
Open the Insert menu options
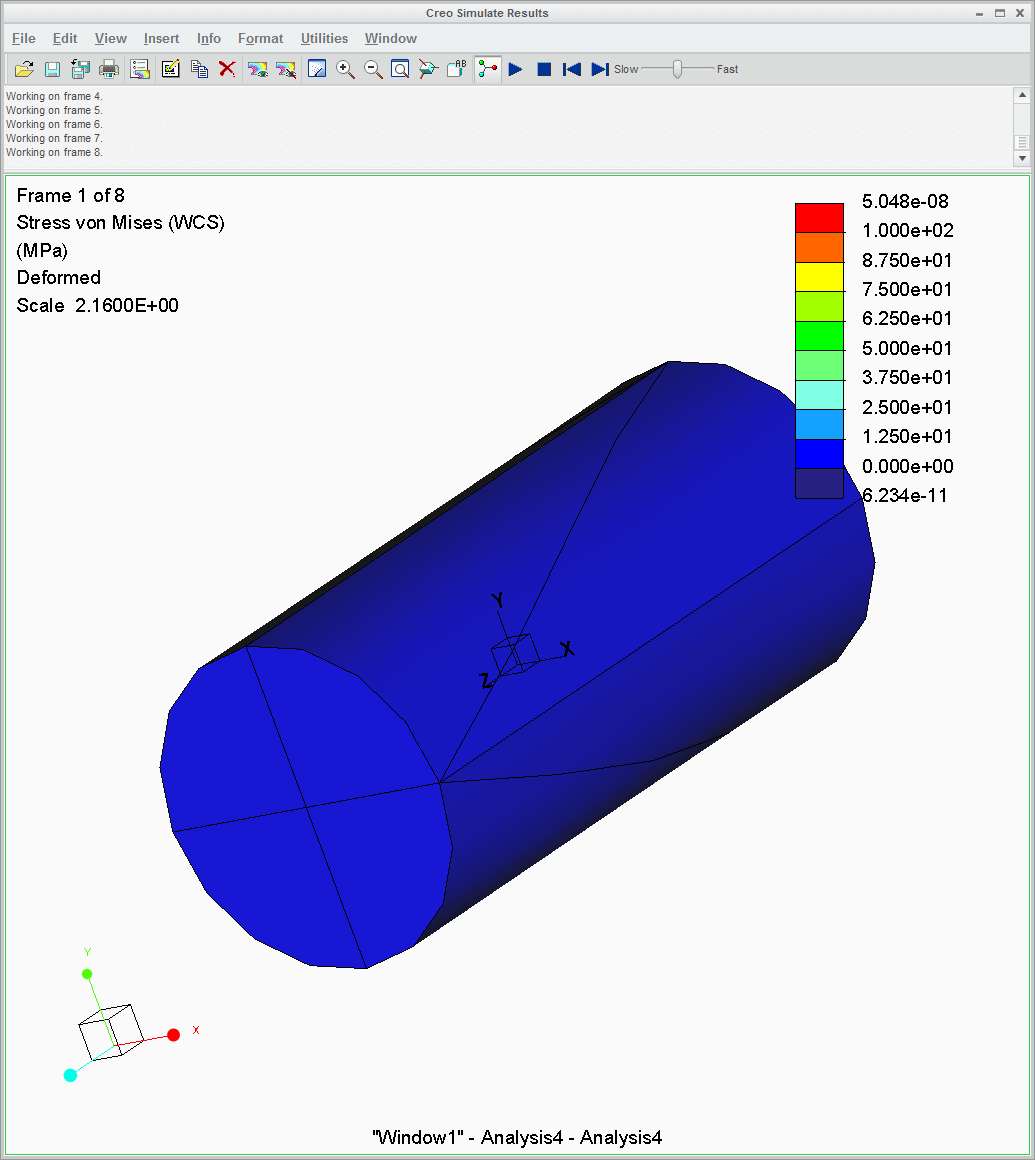(x=161, y=38)
